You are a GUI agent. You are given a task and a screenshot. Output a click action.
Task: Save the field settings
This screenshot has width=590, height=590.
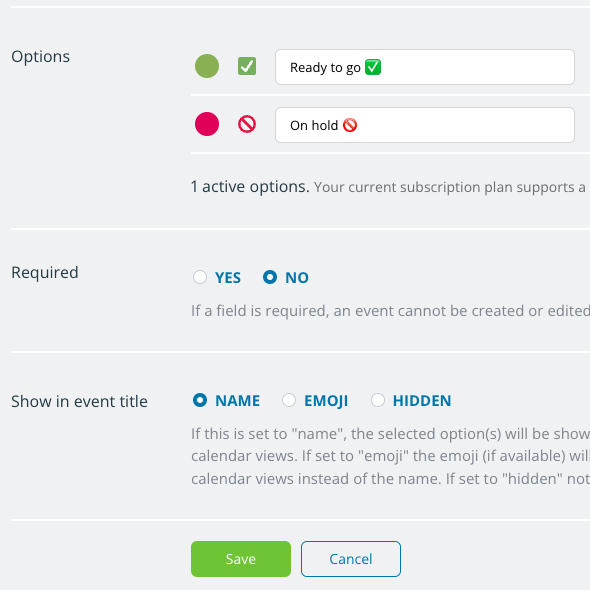tap(241, 559)
